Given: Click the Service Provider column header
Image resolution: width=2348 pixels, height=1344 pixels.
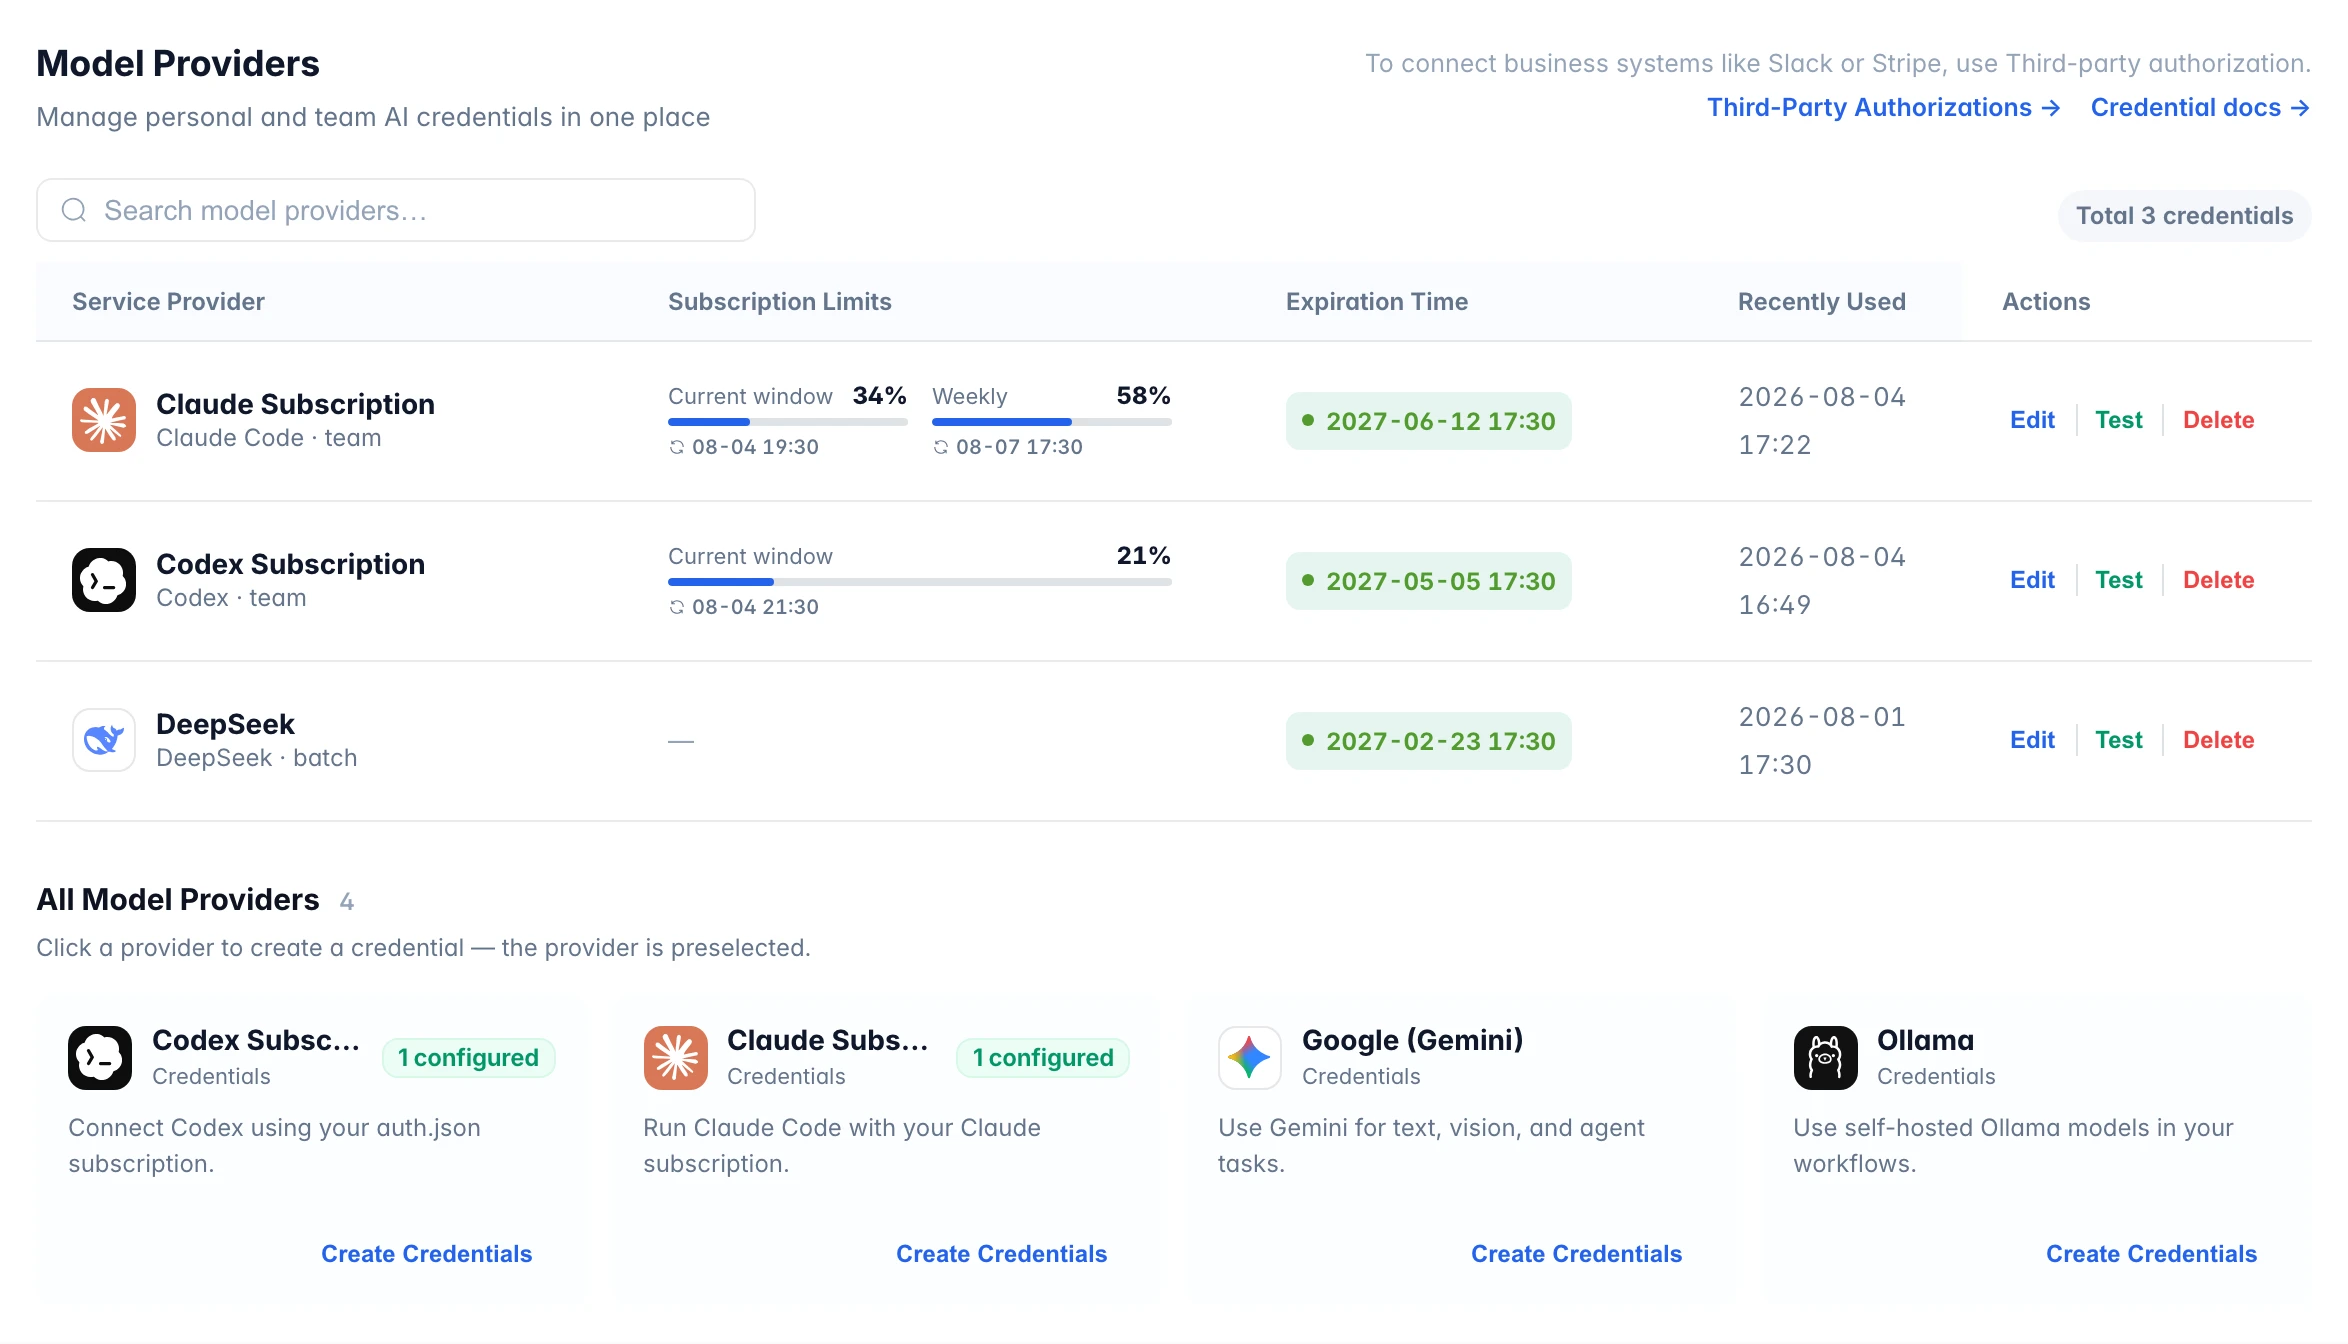Looking at the screenshot, I should point(168,302).
